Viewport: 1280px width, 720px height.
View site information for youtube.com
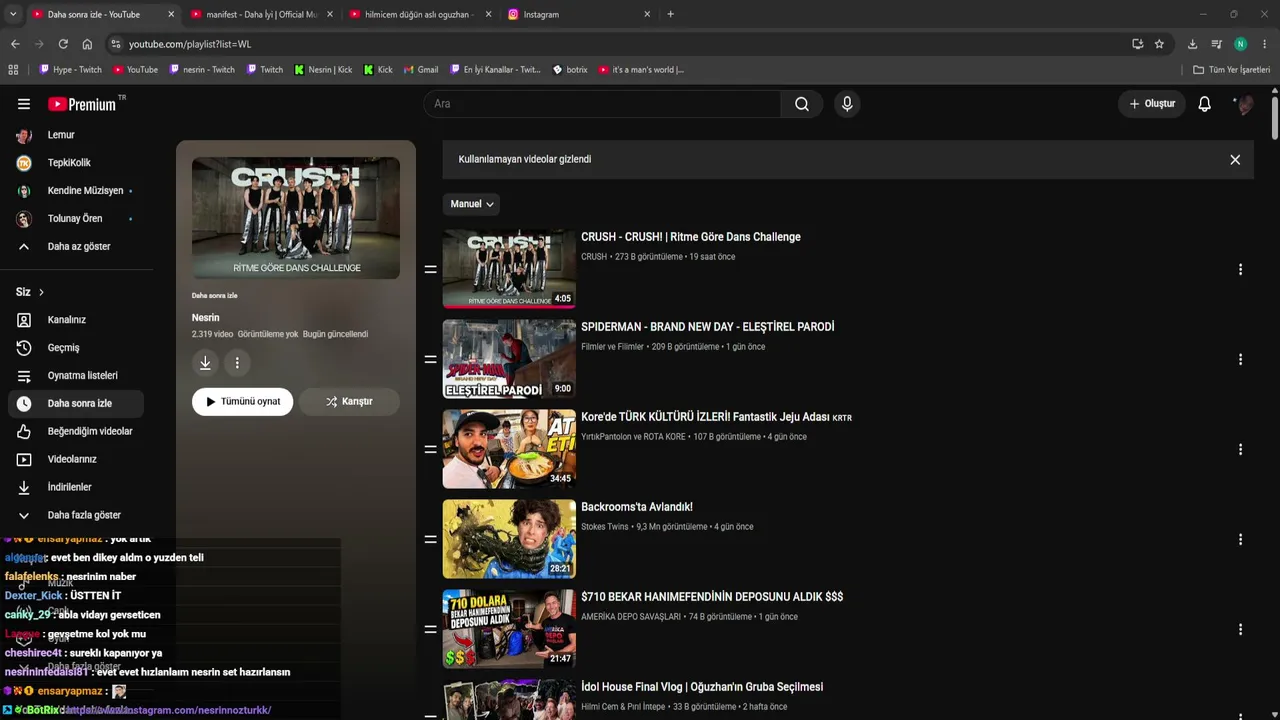(x=116, y=44)
